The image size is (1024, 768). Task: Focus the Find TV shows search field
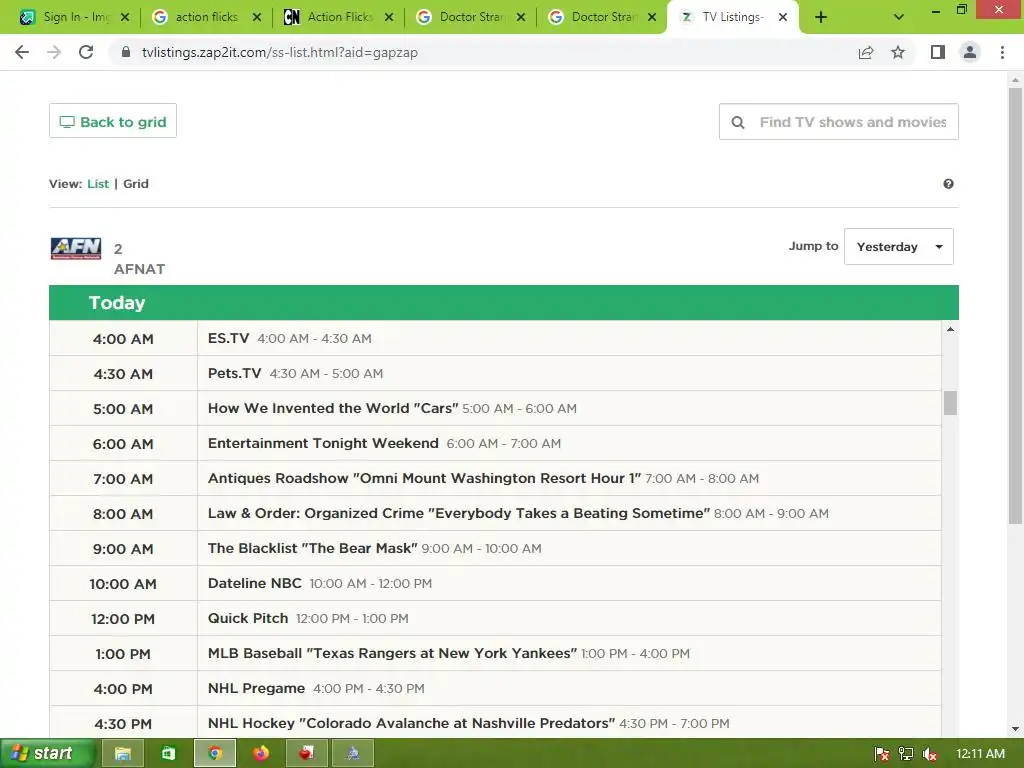(x=839, y=121)
